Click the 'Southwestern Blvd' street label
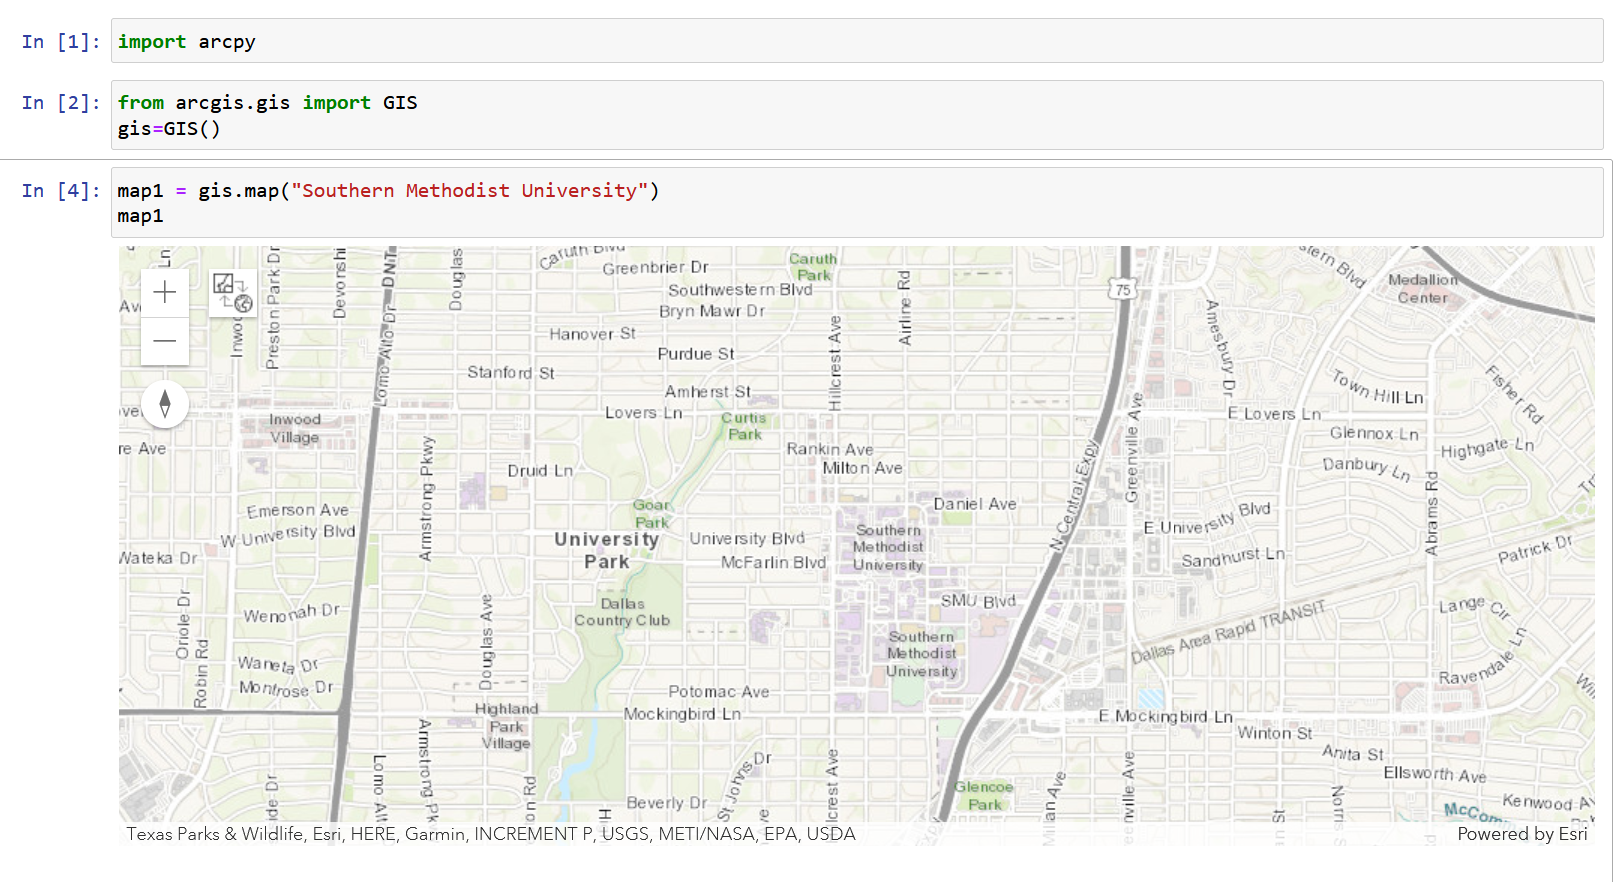This screenshot has width=1614, height=882. click(740, 290)
